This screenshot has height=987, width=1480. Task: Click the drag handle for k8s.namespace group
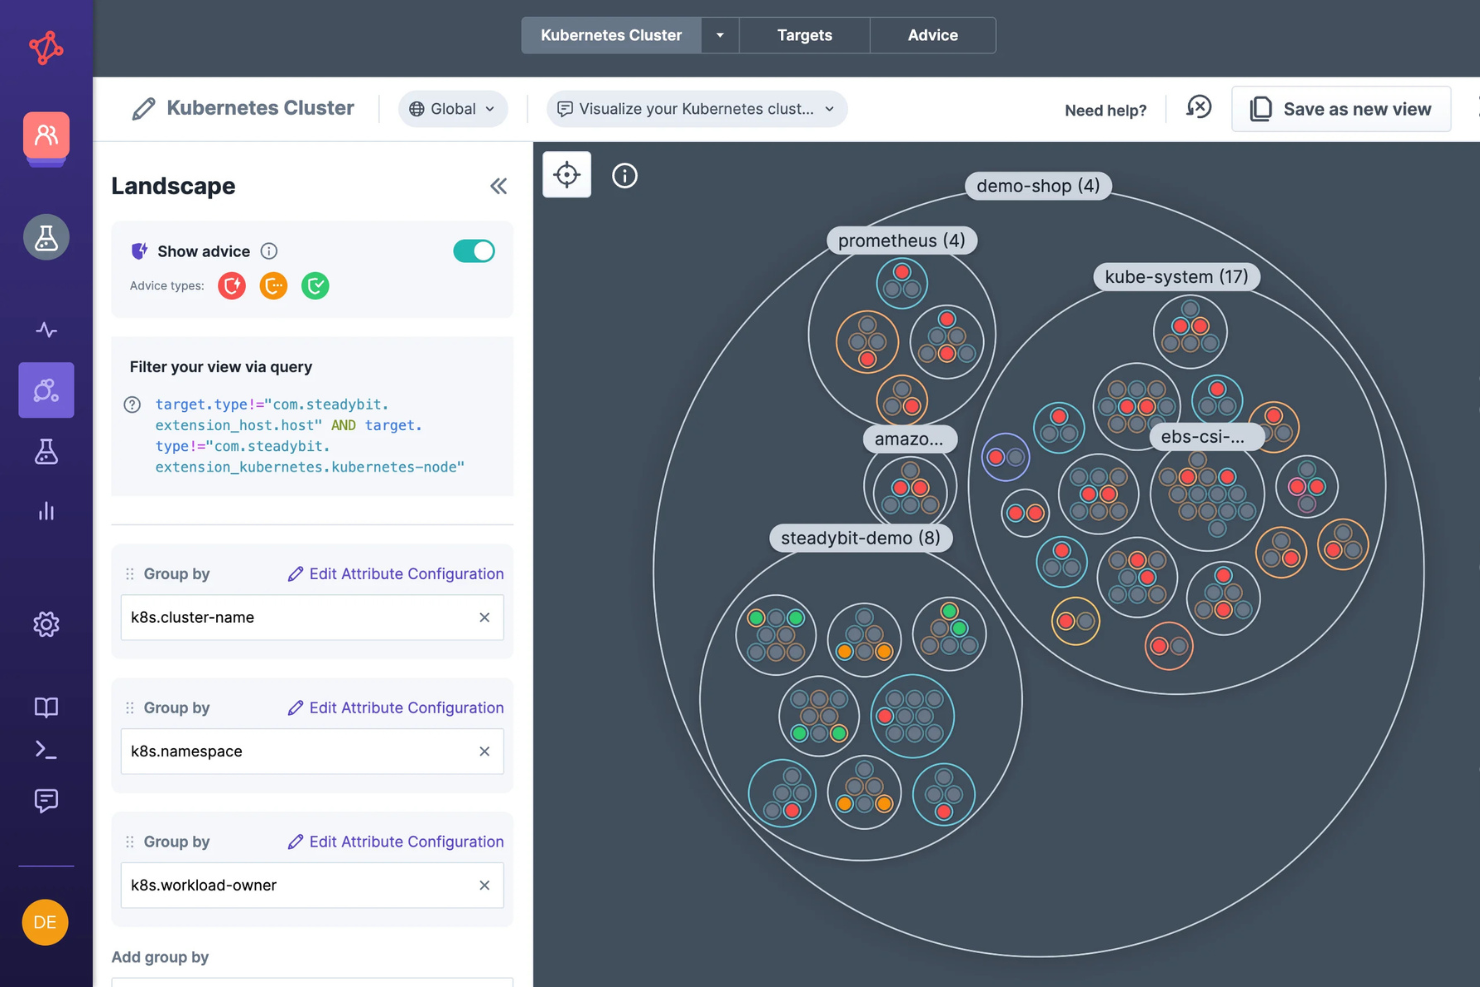(x=130, y=708)
